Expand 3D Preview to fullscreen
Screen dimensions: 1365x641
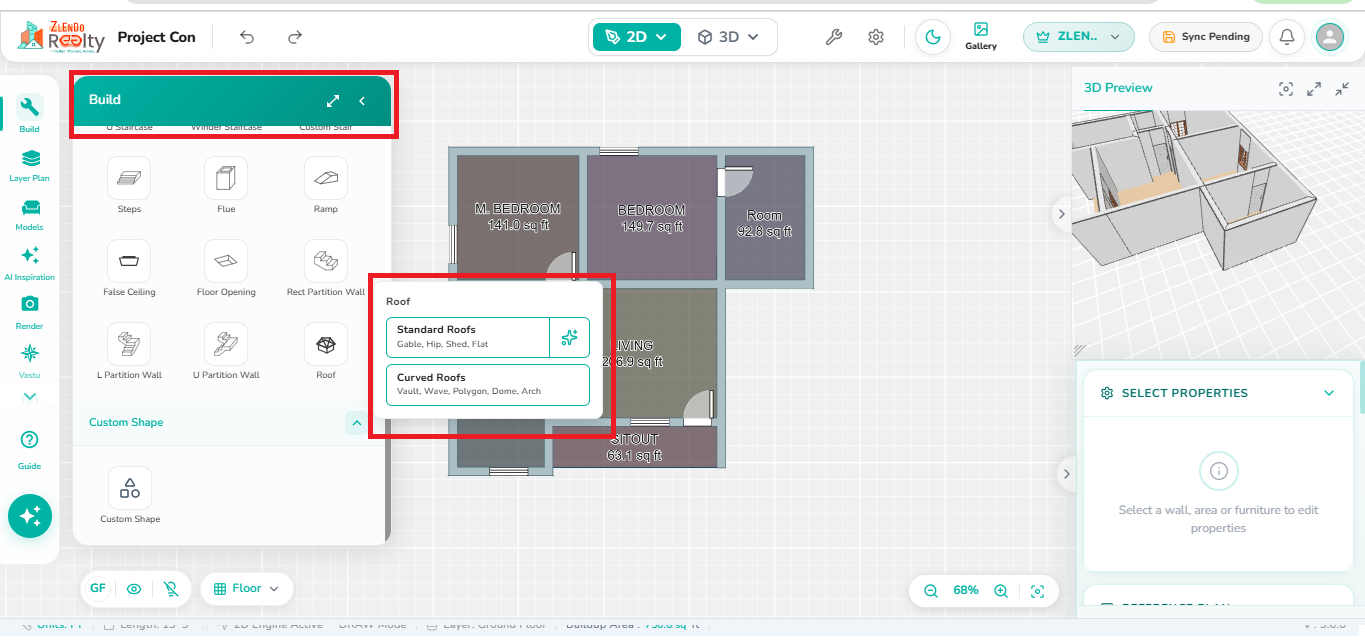click(1314, 89)
